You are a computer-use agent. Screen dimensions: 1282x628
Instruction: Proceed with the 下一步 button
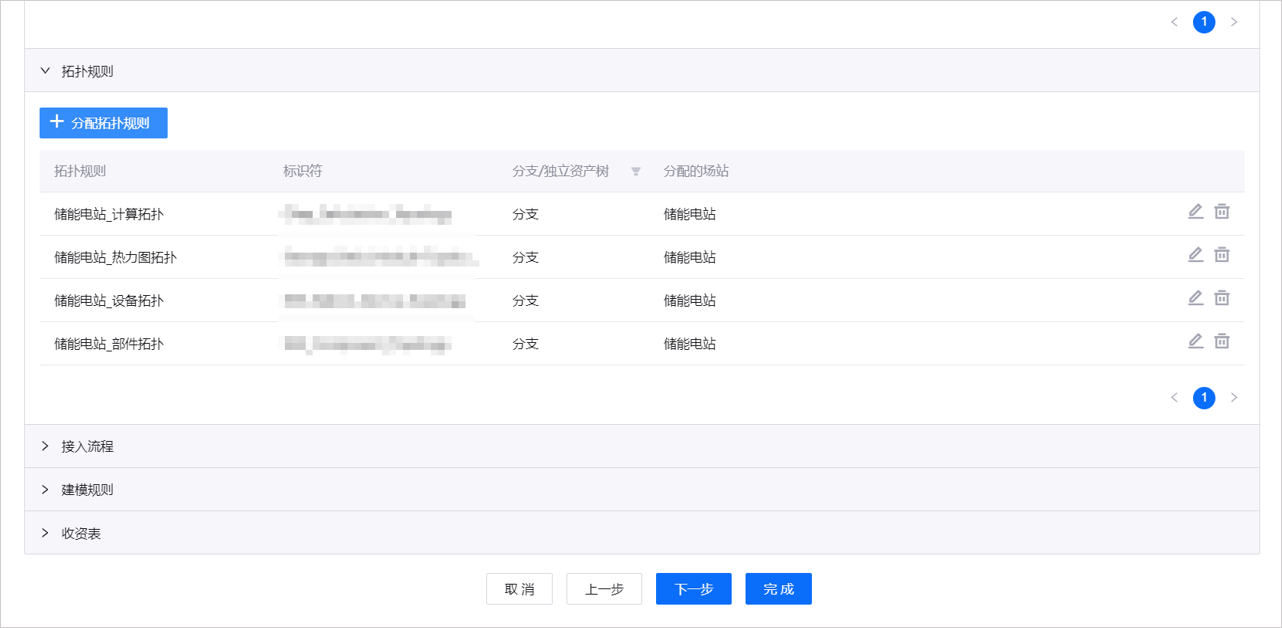[x=693, y=589]
